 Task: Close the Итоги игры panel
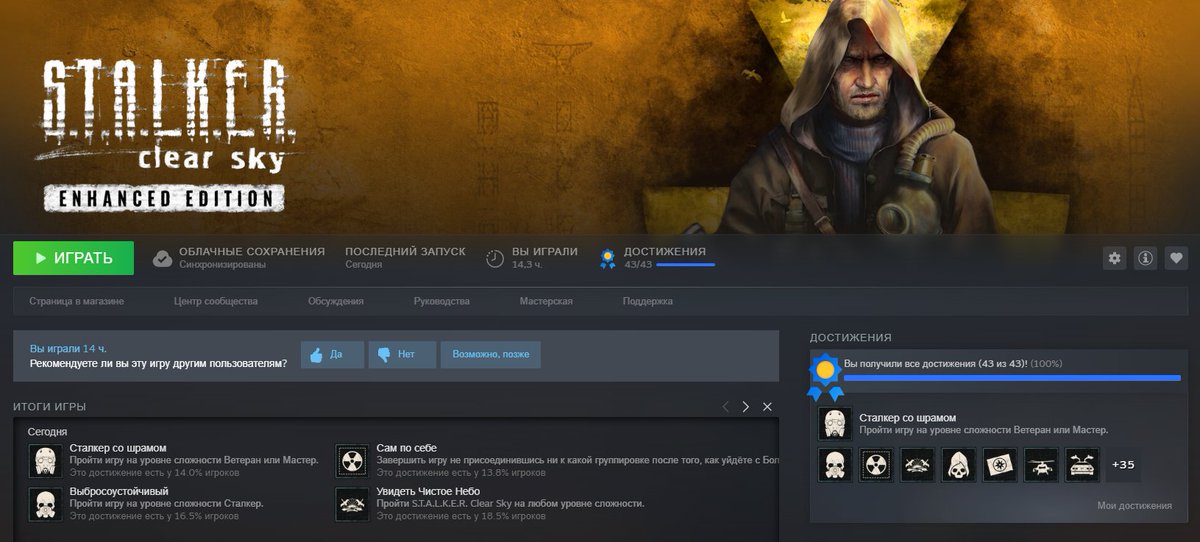pyautogui.click(x=767, y=407)
